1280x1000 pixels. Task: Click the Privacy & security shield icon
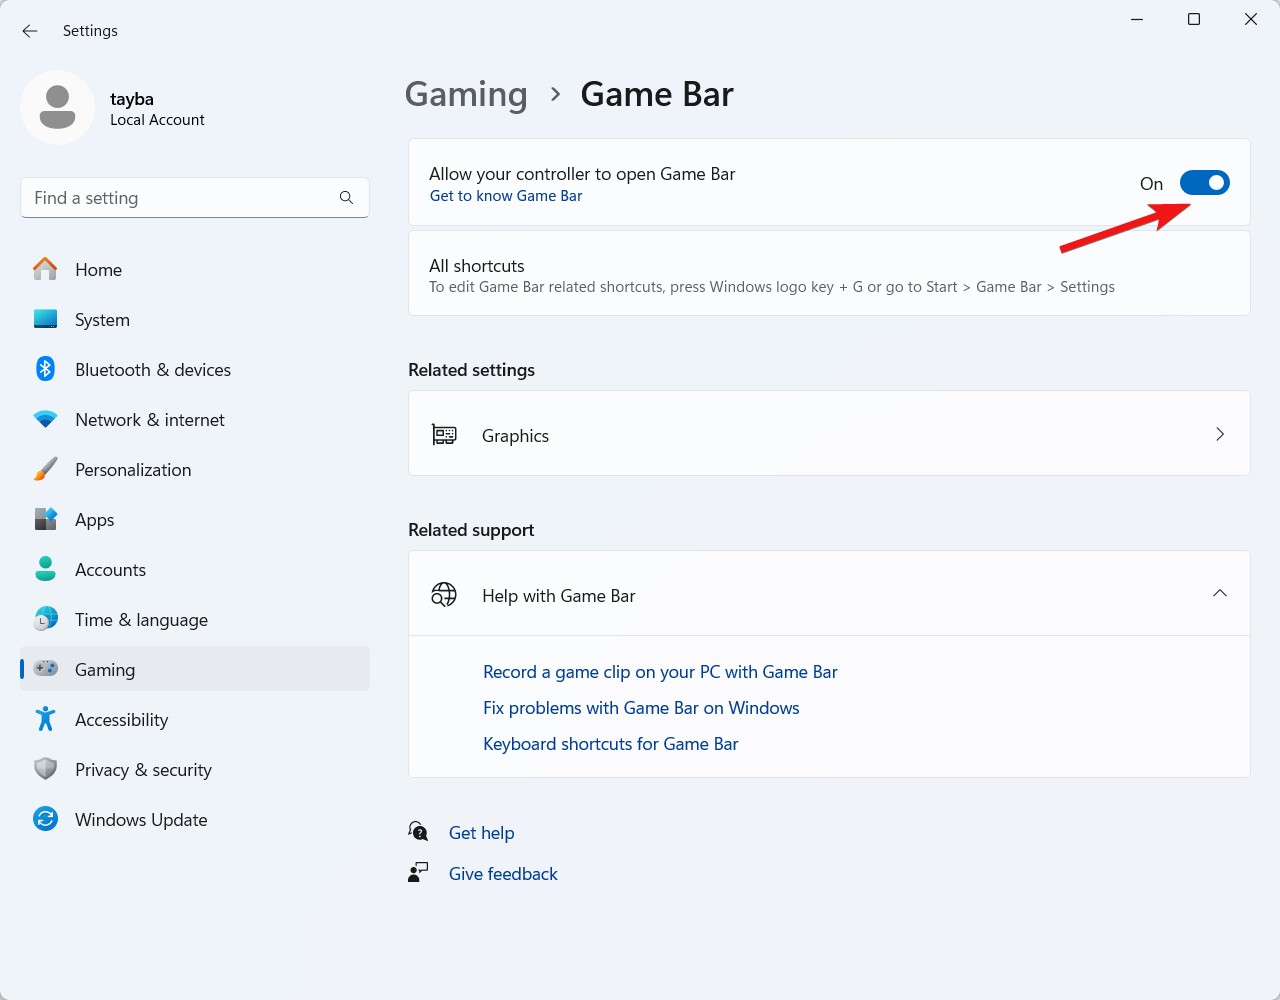pos(45,769)
